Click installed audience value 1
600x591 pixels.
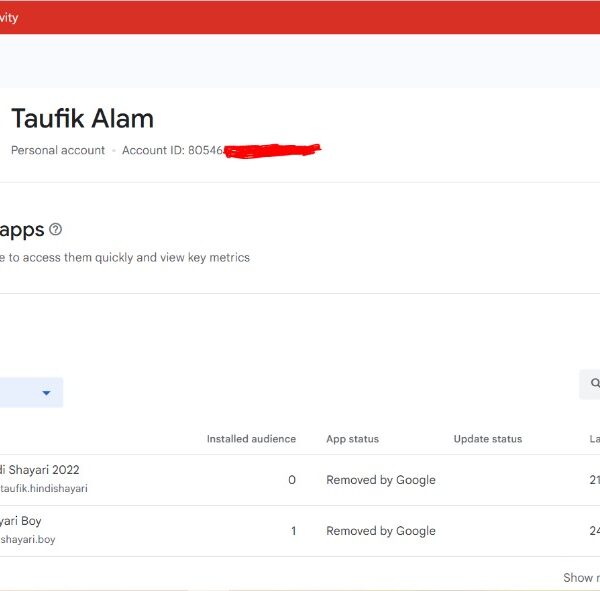[x=293, y=531]
